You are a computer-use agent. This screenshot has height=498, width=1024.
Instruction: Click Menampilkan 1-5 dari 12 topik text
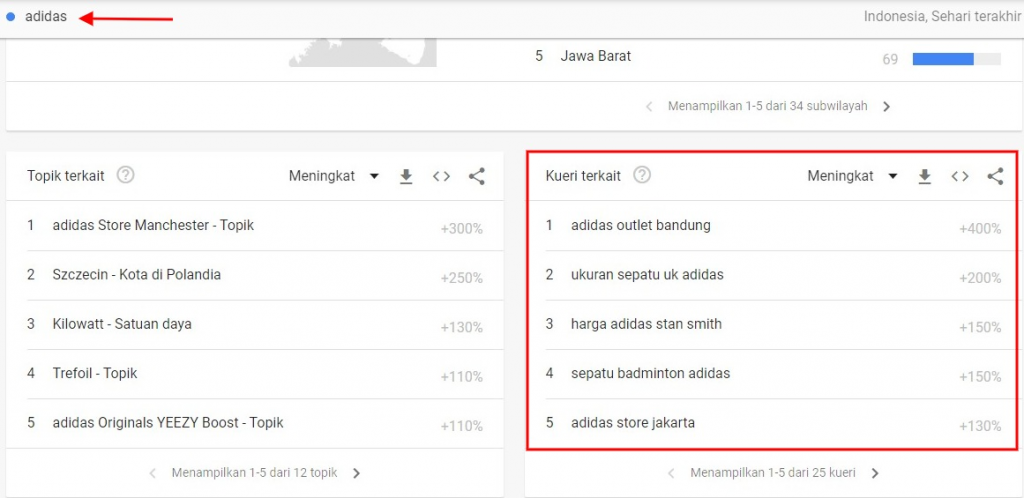tap(255, 473)
